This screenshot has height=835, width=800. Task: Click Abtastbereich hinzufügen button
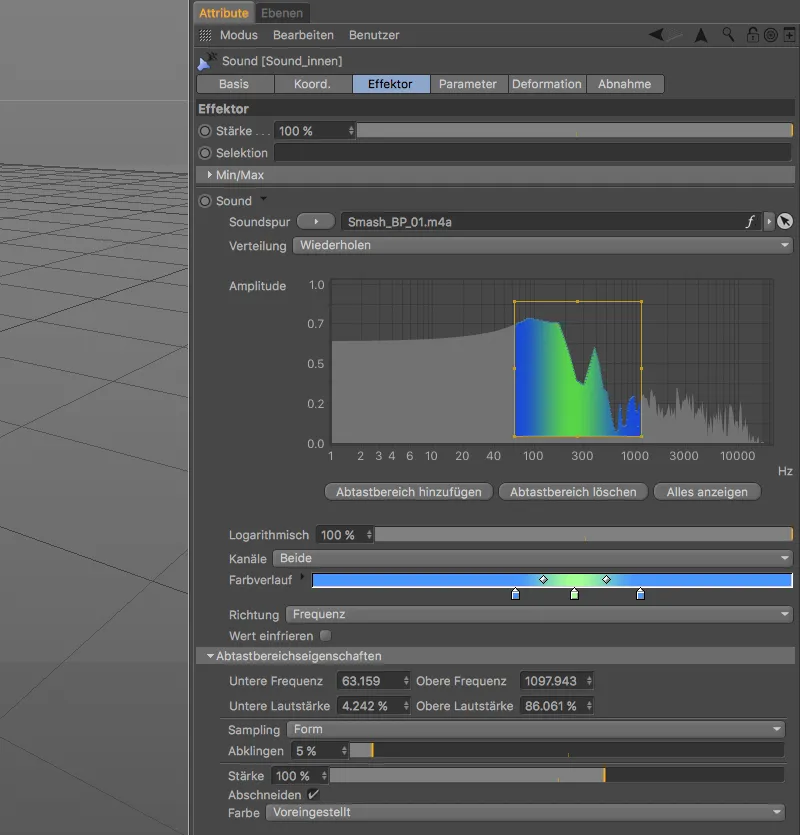click(409, 492)
